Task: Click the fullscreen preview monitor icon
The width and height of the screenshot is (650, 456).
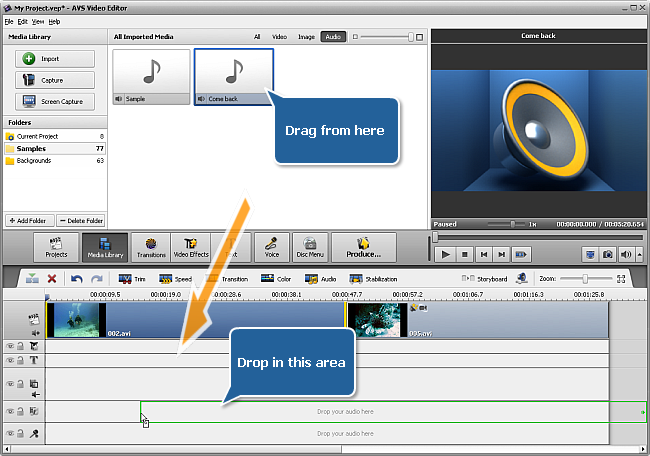Action: 590,254
